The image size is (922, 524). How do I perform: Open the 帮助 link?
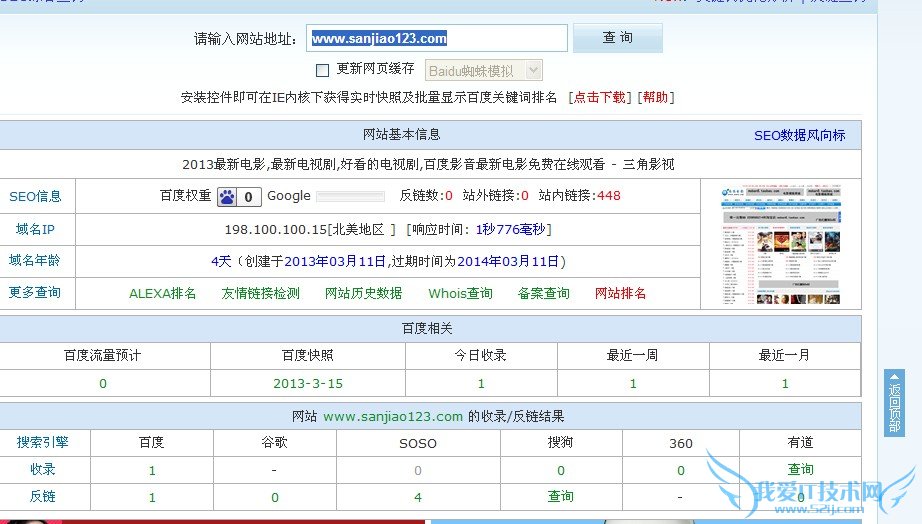tap(655, 98)
